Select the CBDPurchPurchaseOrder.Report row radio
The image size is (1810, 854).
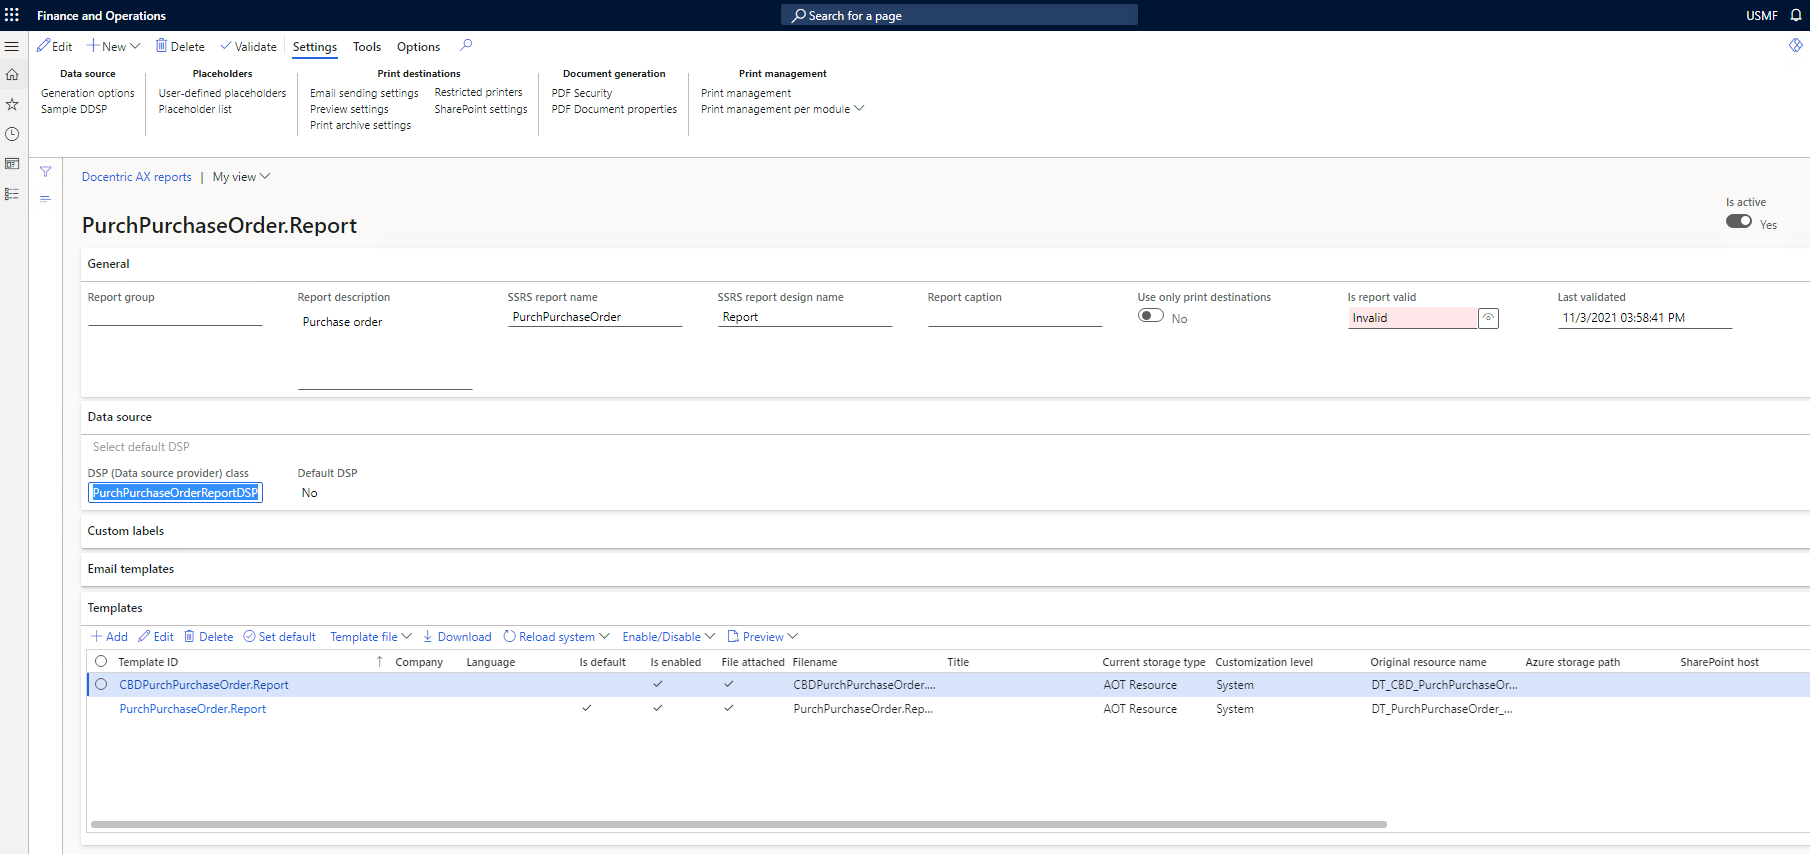tap(101, 684)
